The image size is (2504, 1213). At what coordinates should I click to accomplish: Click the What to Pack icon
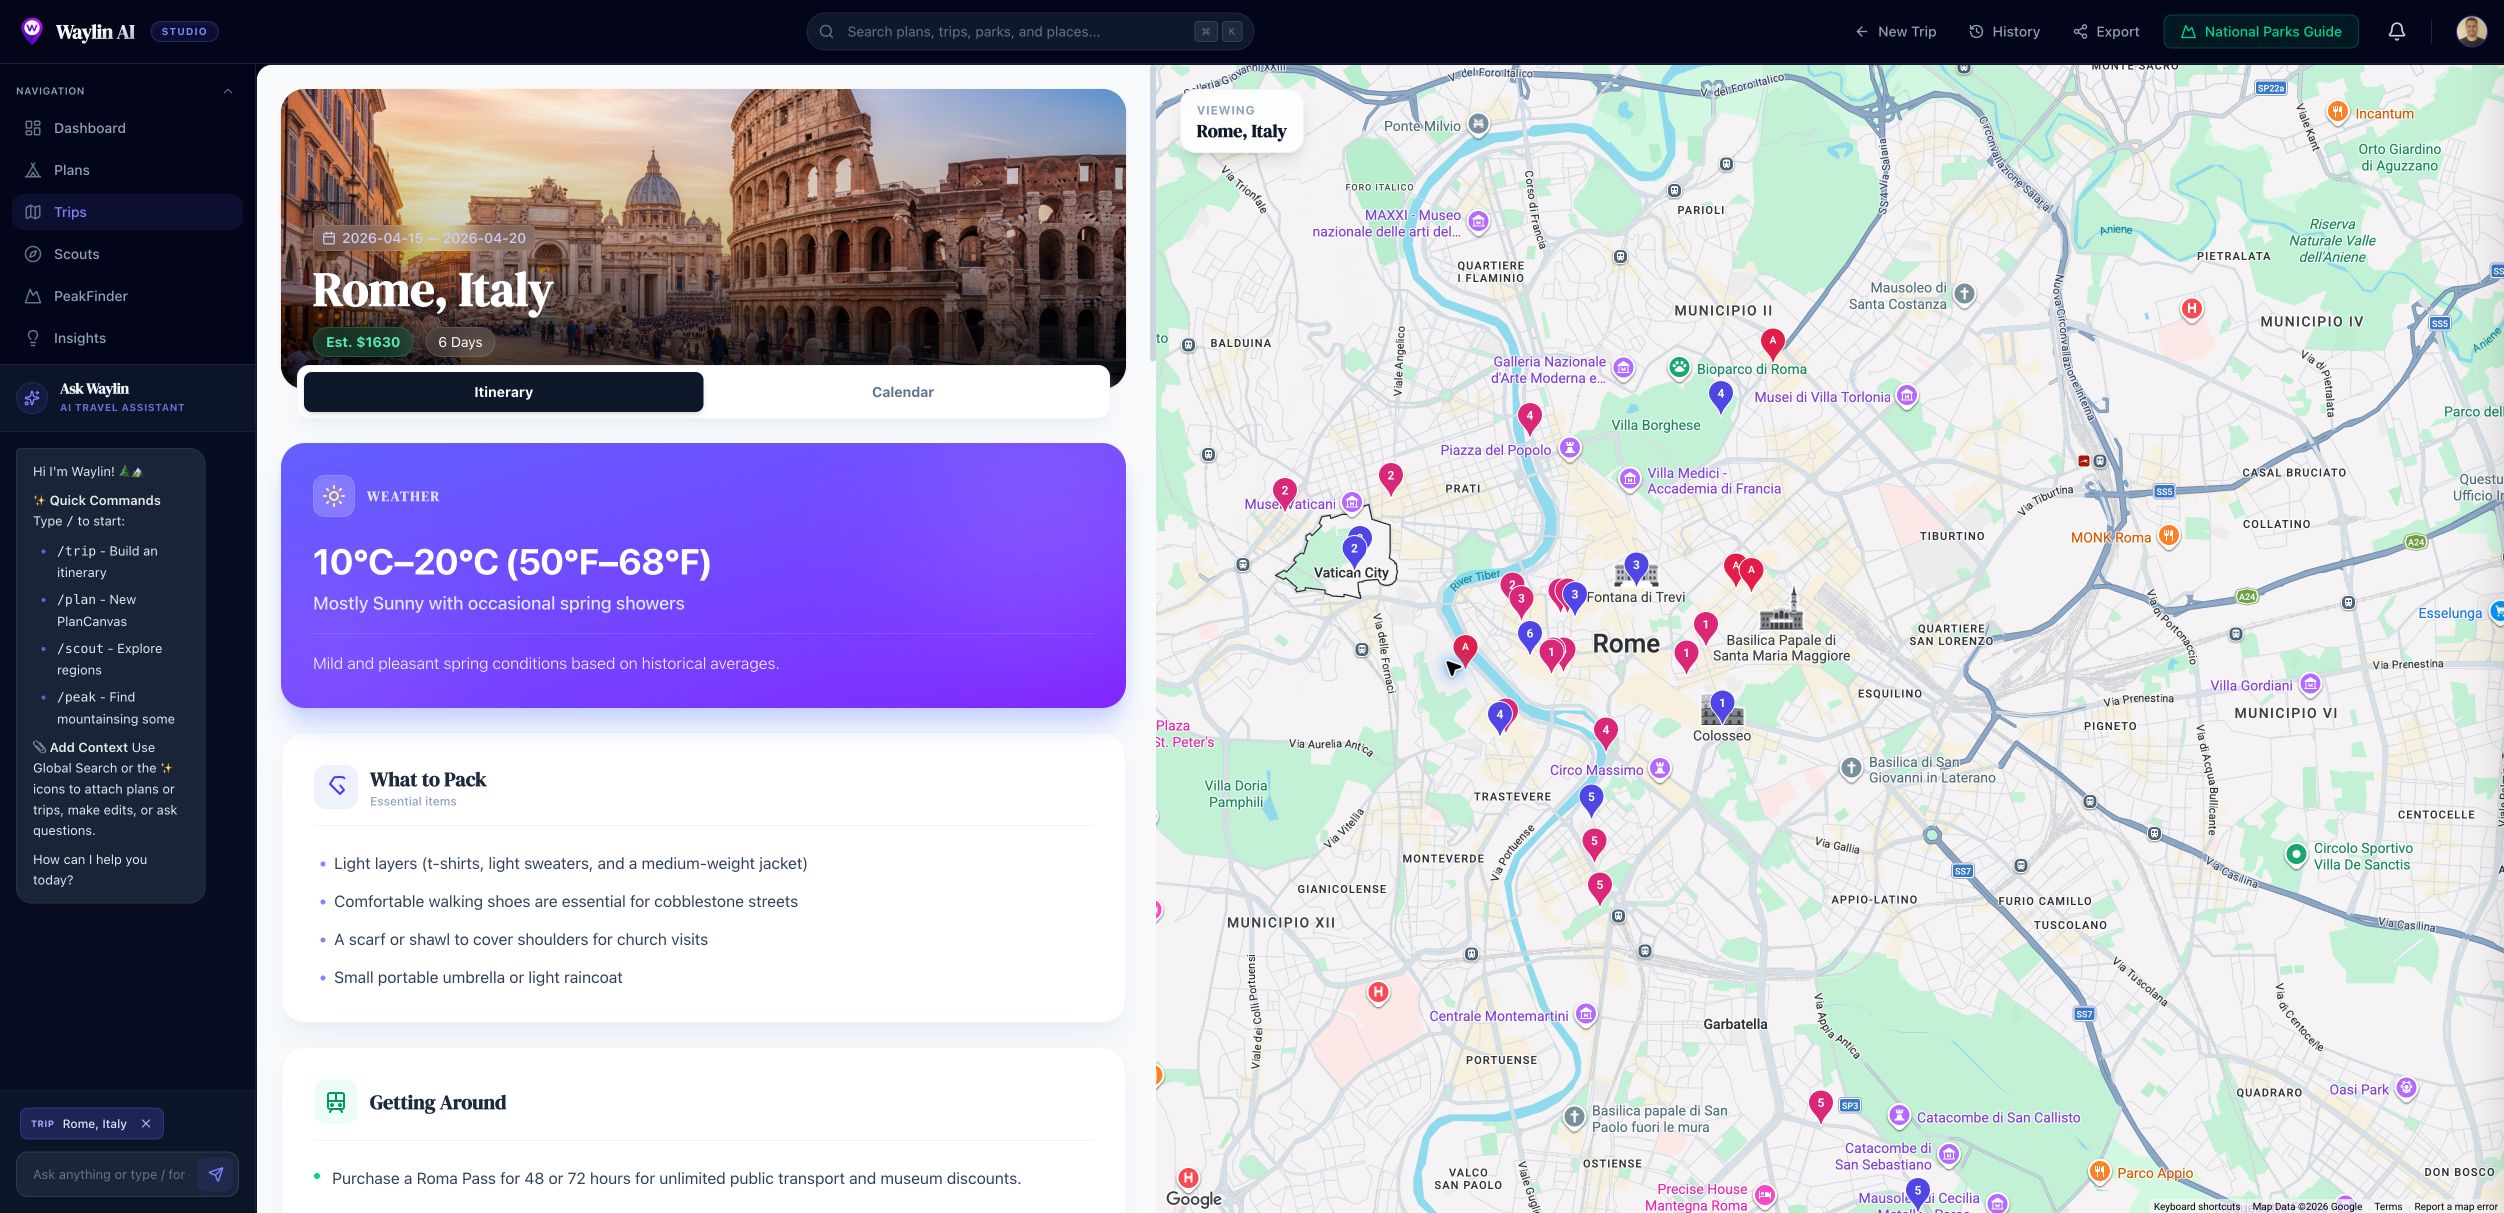pos(336,787)
